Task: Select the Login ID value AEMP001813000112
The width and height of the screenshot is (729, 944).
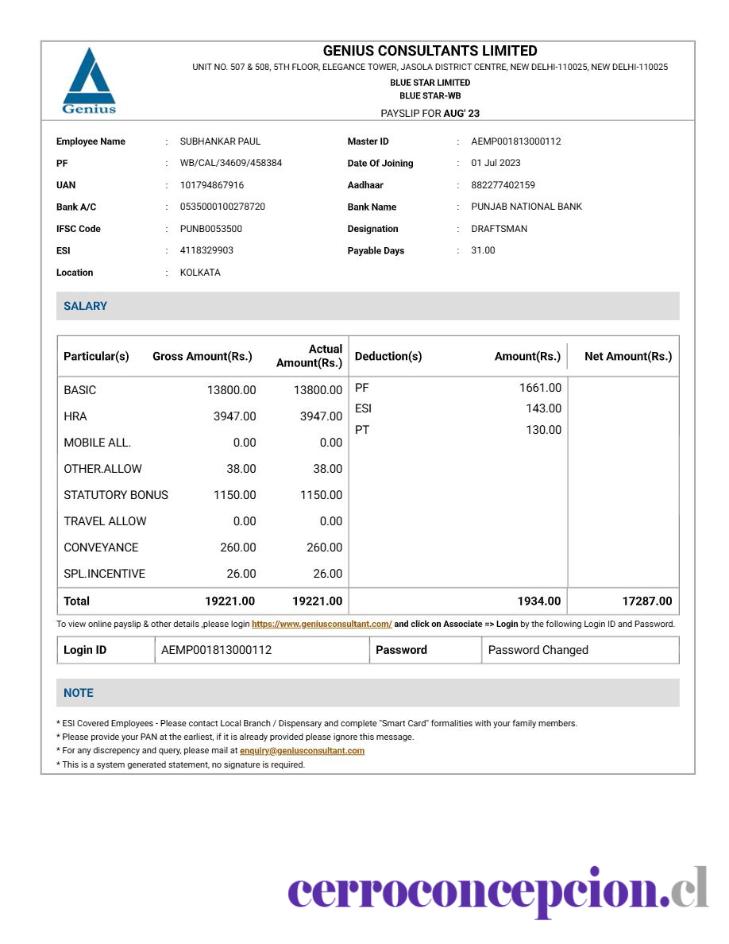Action: pos(216,650)
